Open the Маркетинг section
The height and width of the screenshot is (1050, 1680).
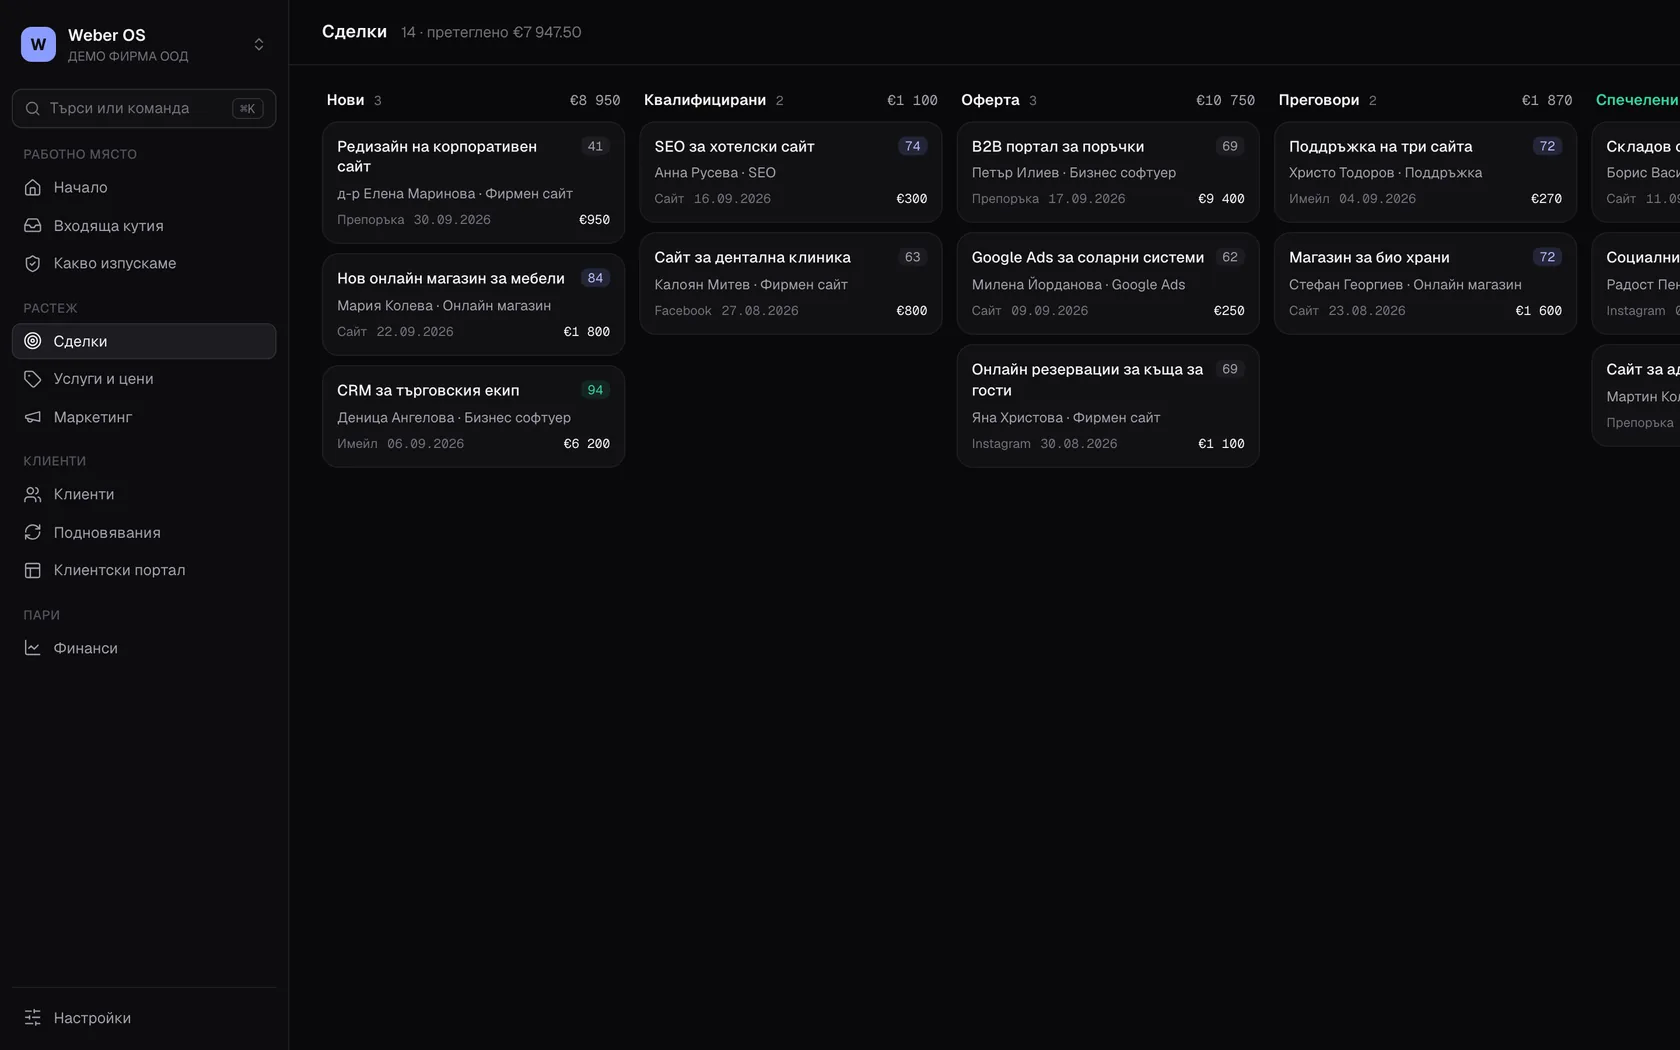pyautogui.click(x=144, y=417)
